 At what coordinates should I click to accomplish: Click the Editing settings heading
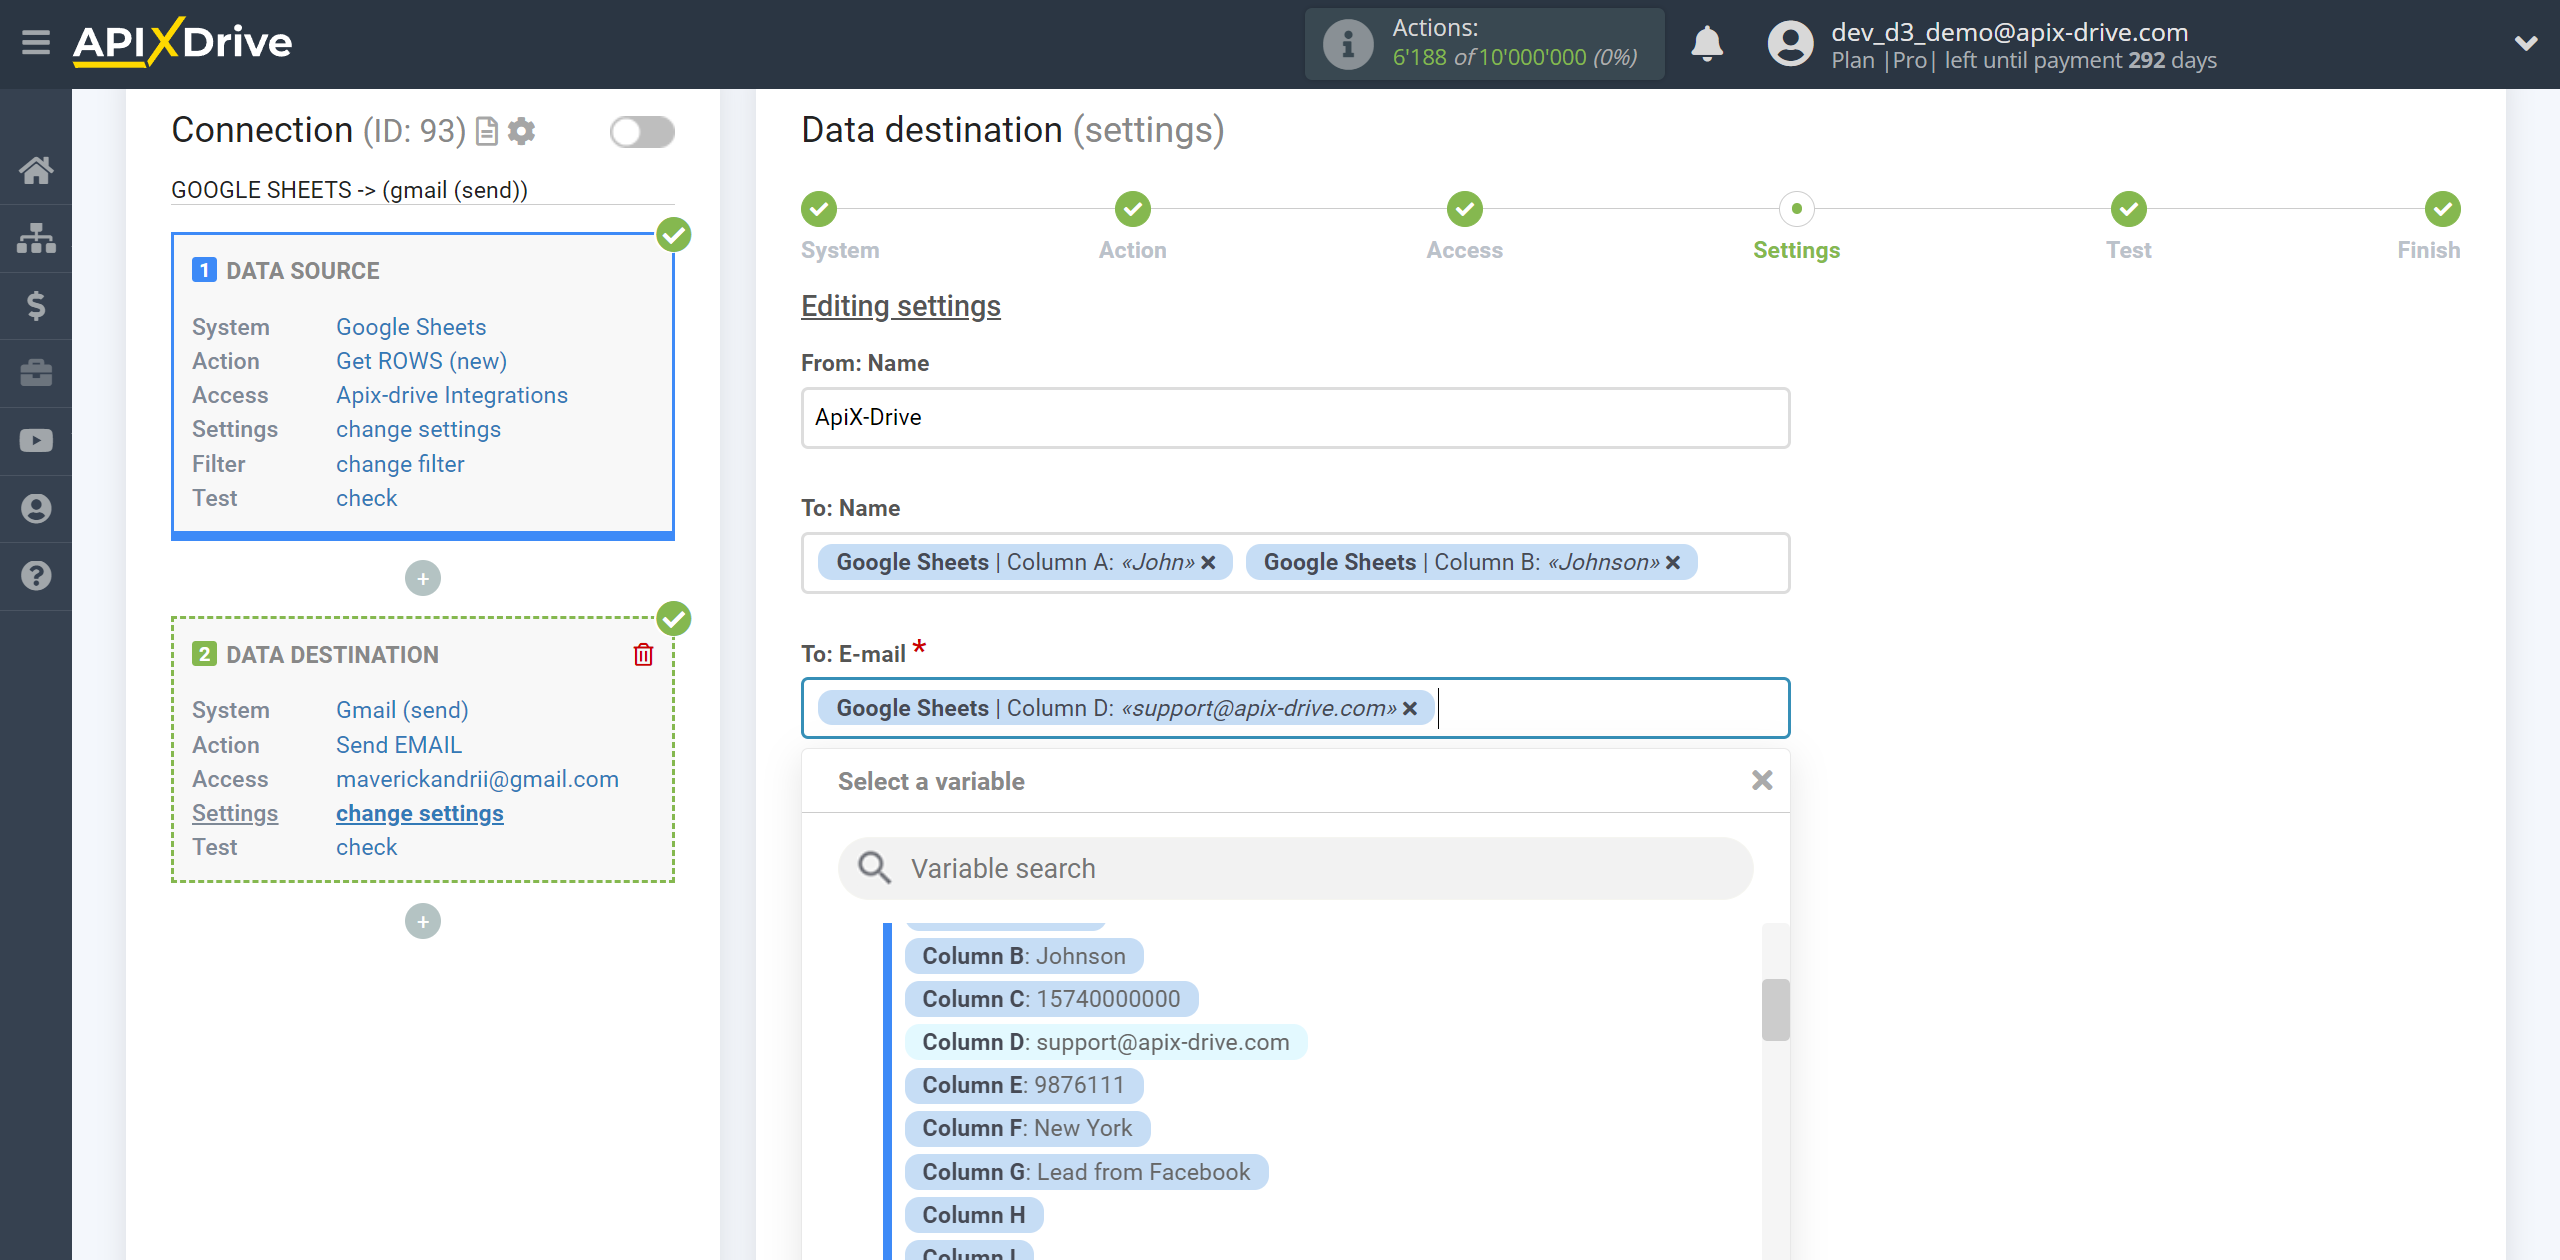(x=900, y=306)
